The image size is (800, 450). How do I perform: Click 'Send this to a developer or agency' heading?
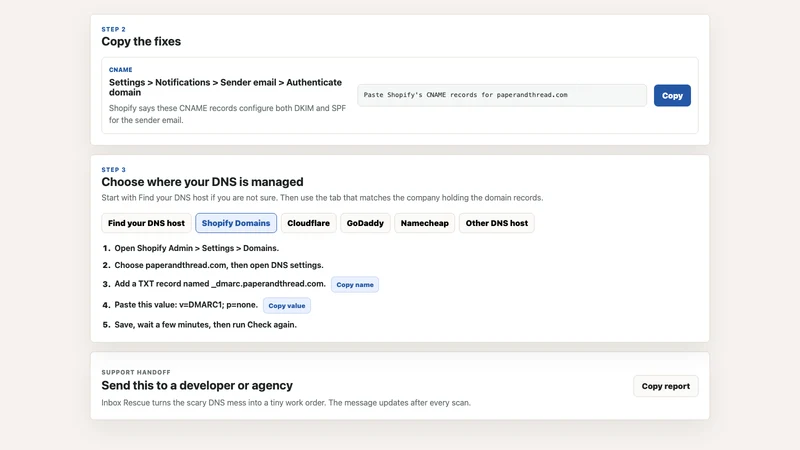(197, 385)
